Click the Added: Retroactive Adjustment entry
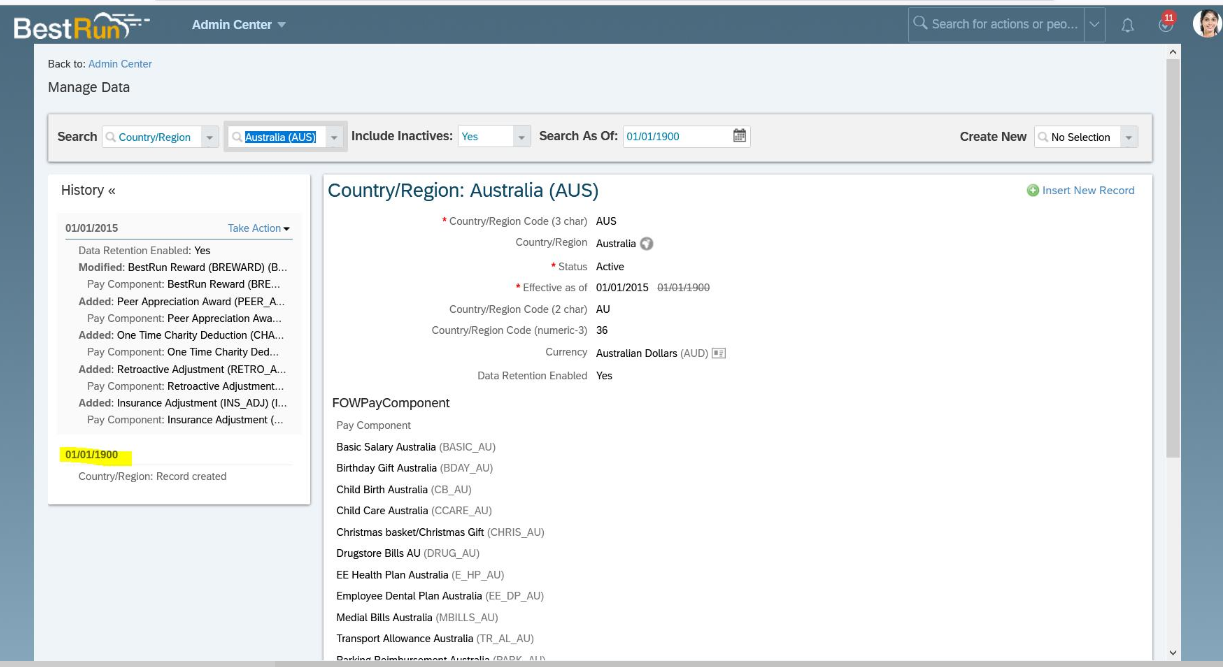The image size is (1223, 667). 183,369
